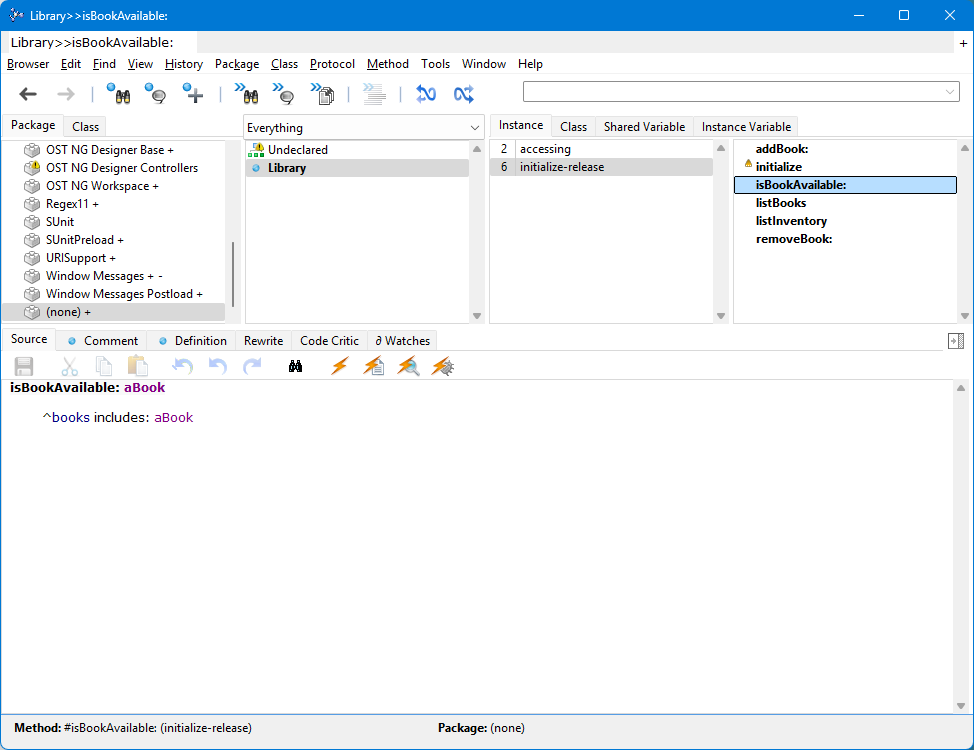
Task: Click the lightning bolt with bug icon
Action: pyautogui.click(x=443, y=367)
